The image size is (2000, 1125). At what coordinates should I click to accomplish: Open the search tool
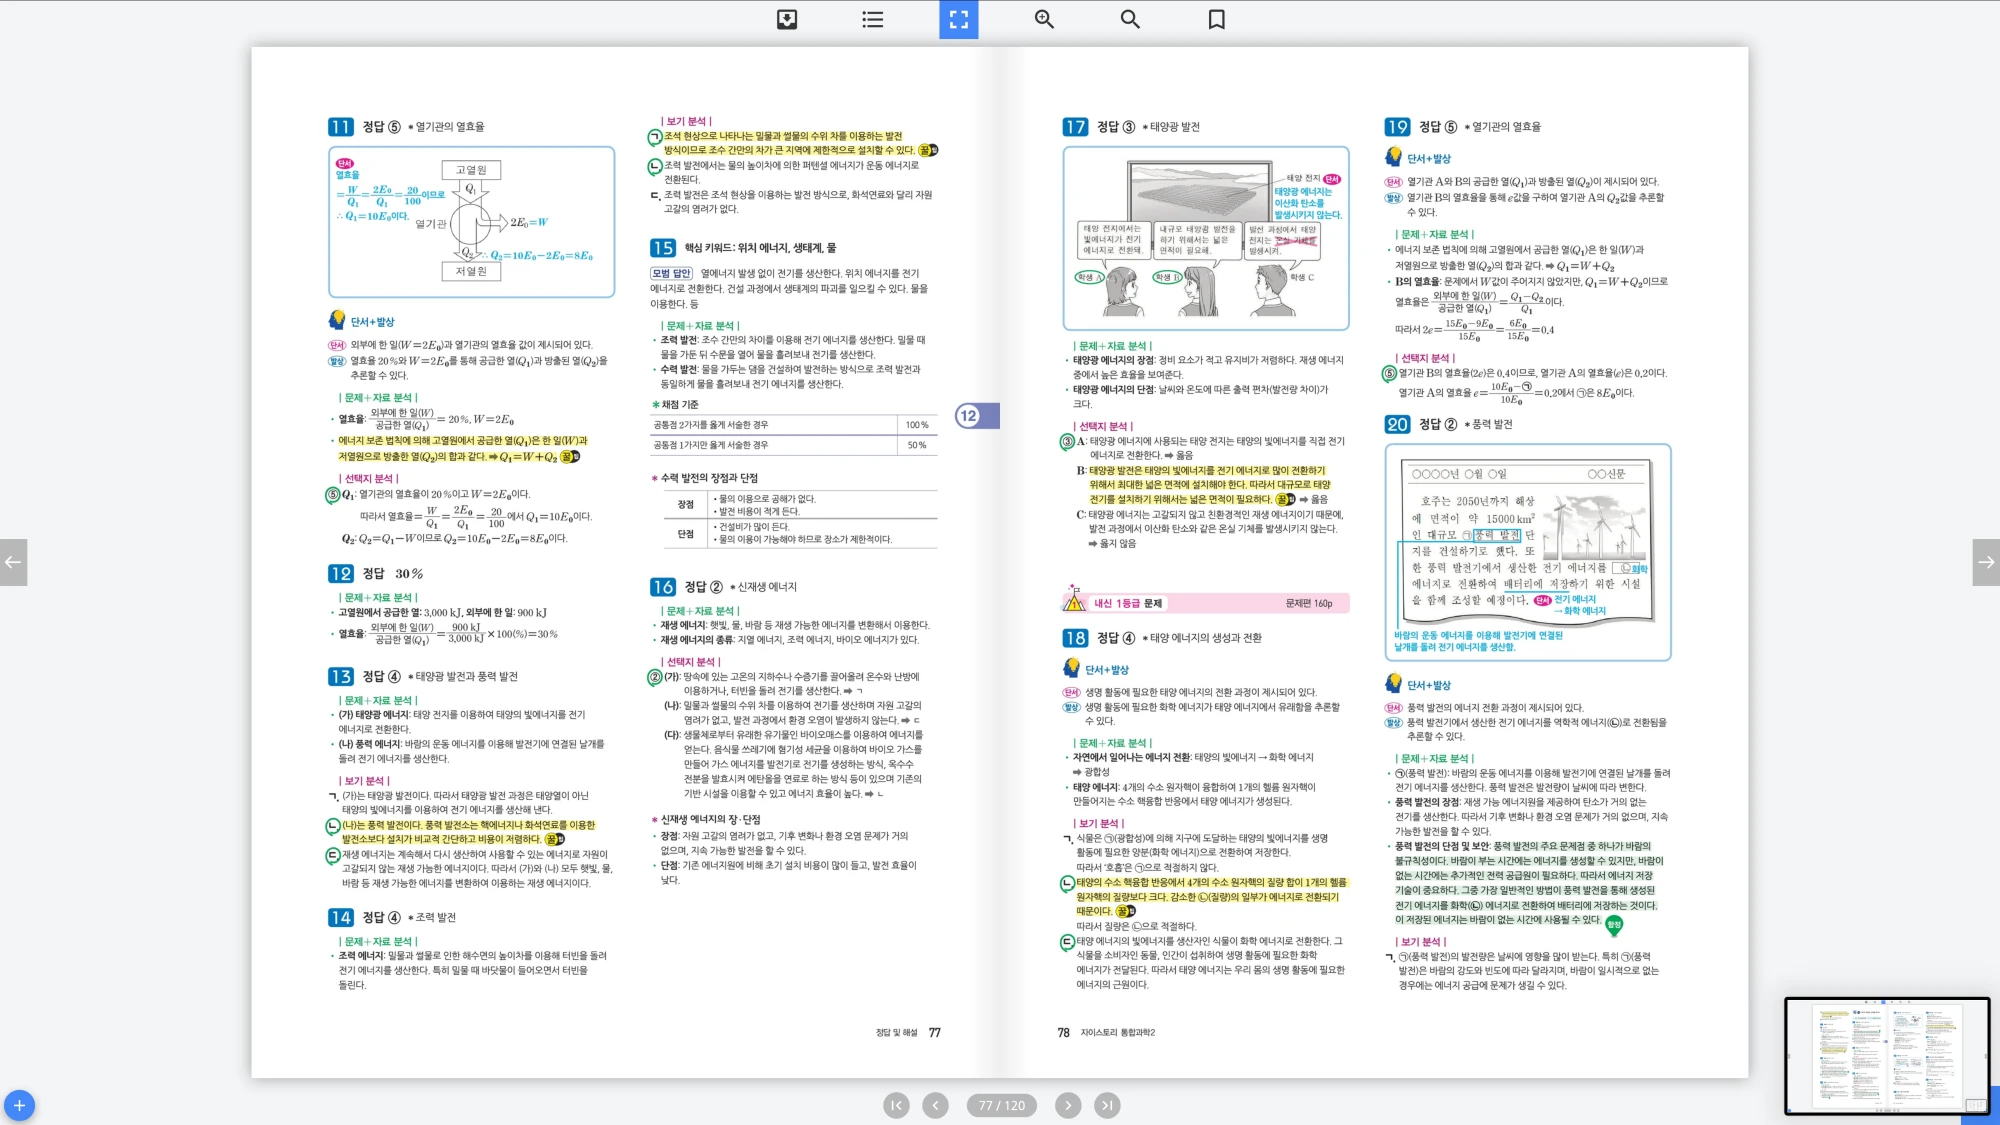[x=1130, y=19]
